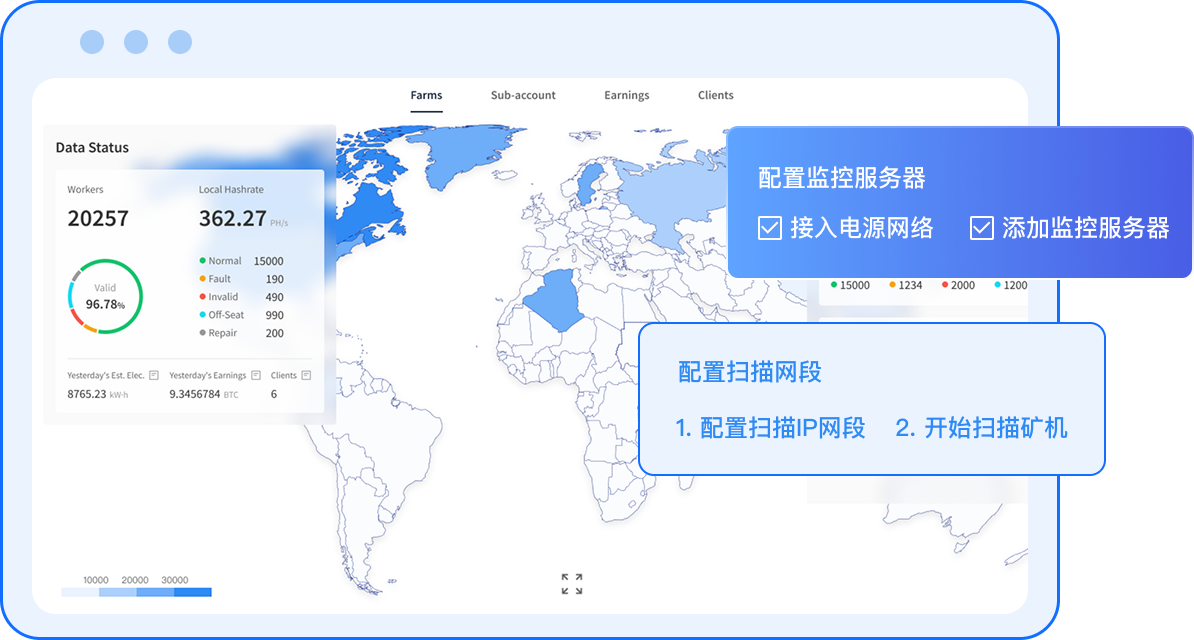
Task: Click step 2 开始扫描矿机
Action: coord(981,429)
